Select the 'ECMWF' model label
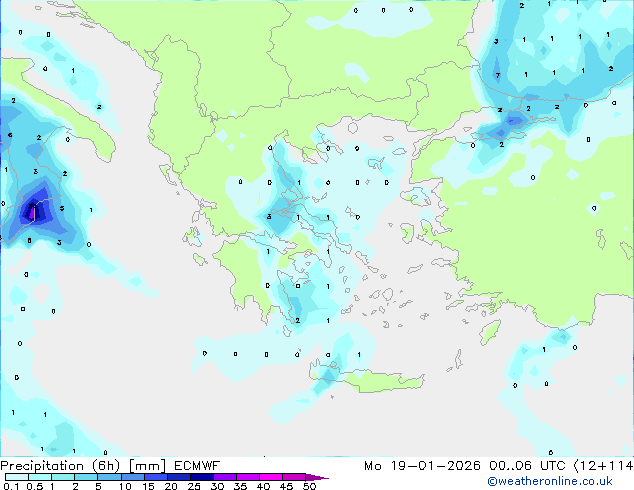The width and height of the screenshot is (634, 490). pos(197,466)
